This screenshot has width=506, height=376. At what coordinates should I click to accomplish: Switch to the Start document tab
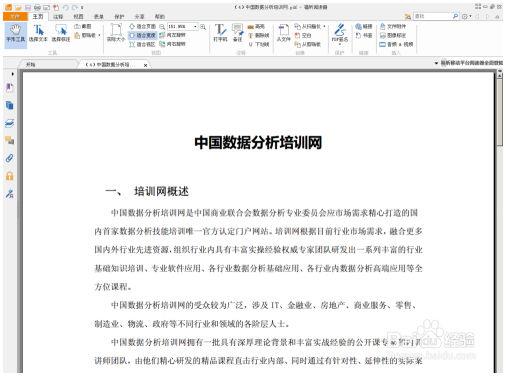31,64
